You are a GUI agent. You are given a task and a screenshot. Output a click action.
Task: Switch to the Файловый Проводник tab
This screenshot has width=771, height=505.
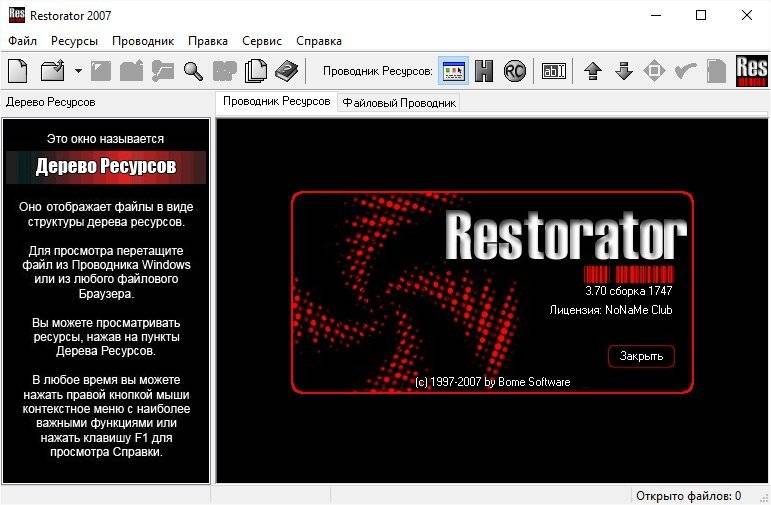tap(399, 103)
